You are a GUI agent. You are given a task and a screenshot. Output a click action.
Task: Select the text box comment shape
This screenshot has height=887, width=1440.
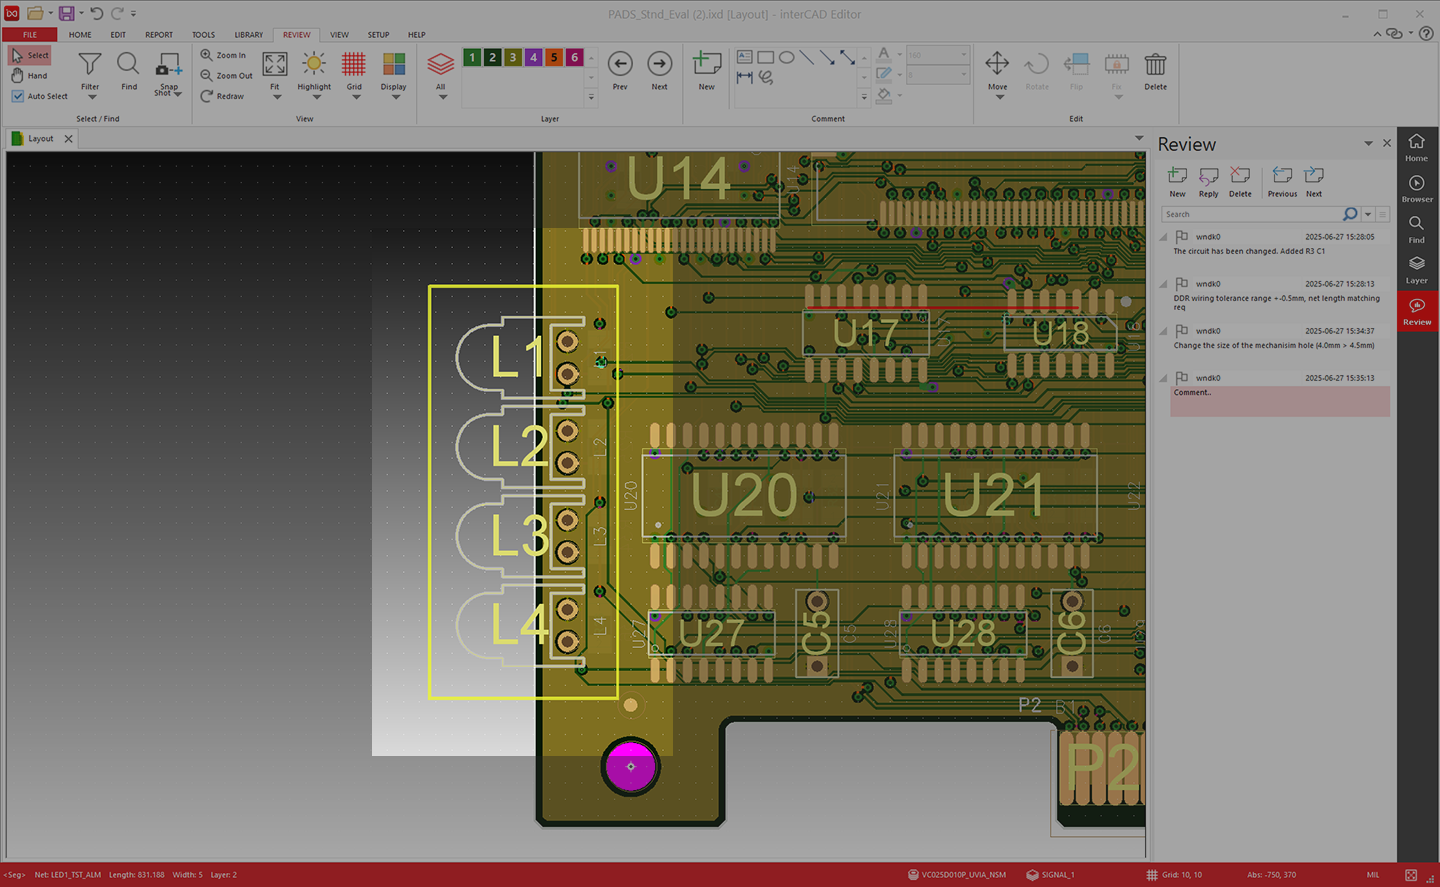pyautogui.click(x=745, y=57)
